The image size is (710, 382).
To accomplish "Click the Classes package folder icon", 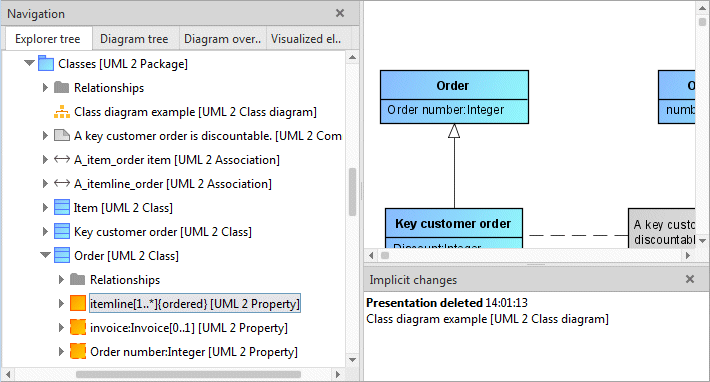I will tap(46, 64).
